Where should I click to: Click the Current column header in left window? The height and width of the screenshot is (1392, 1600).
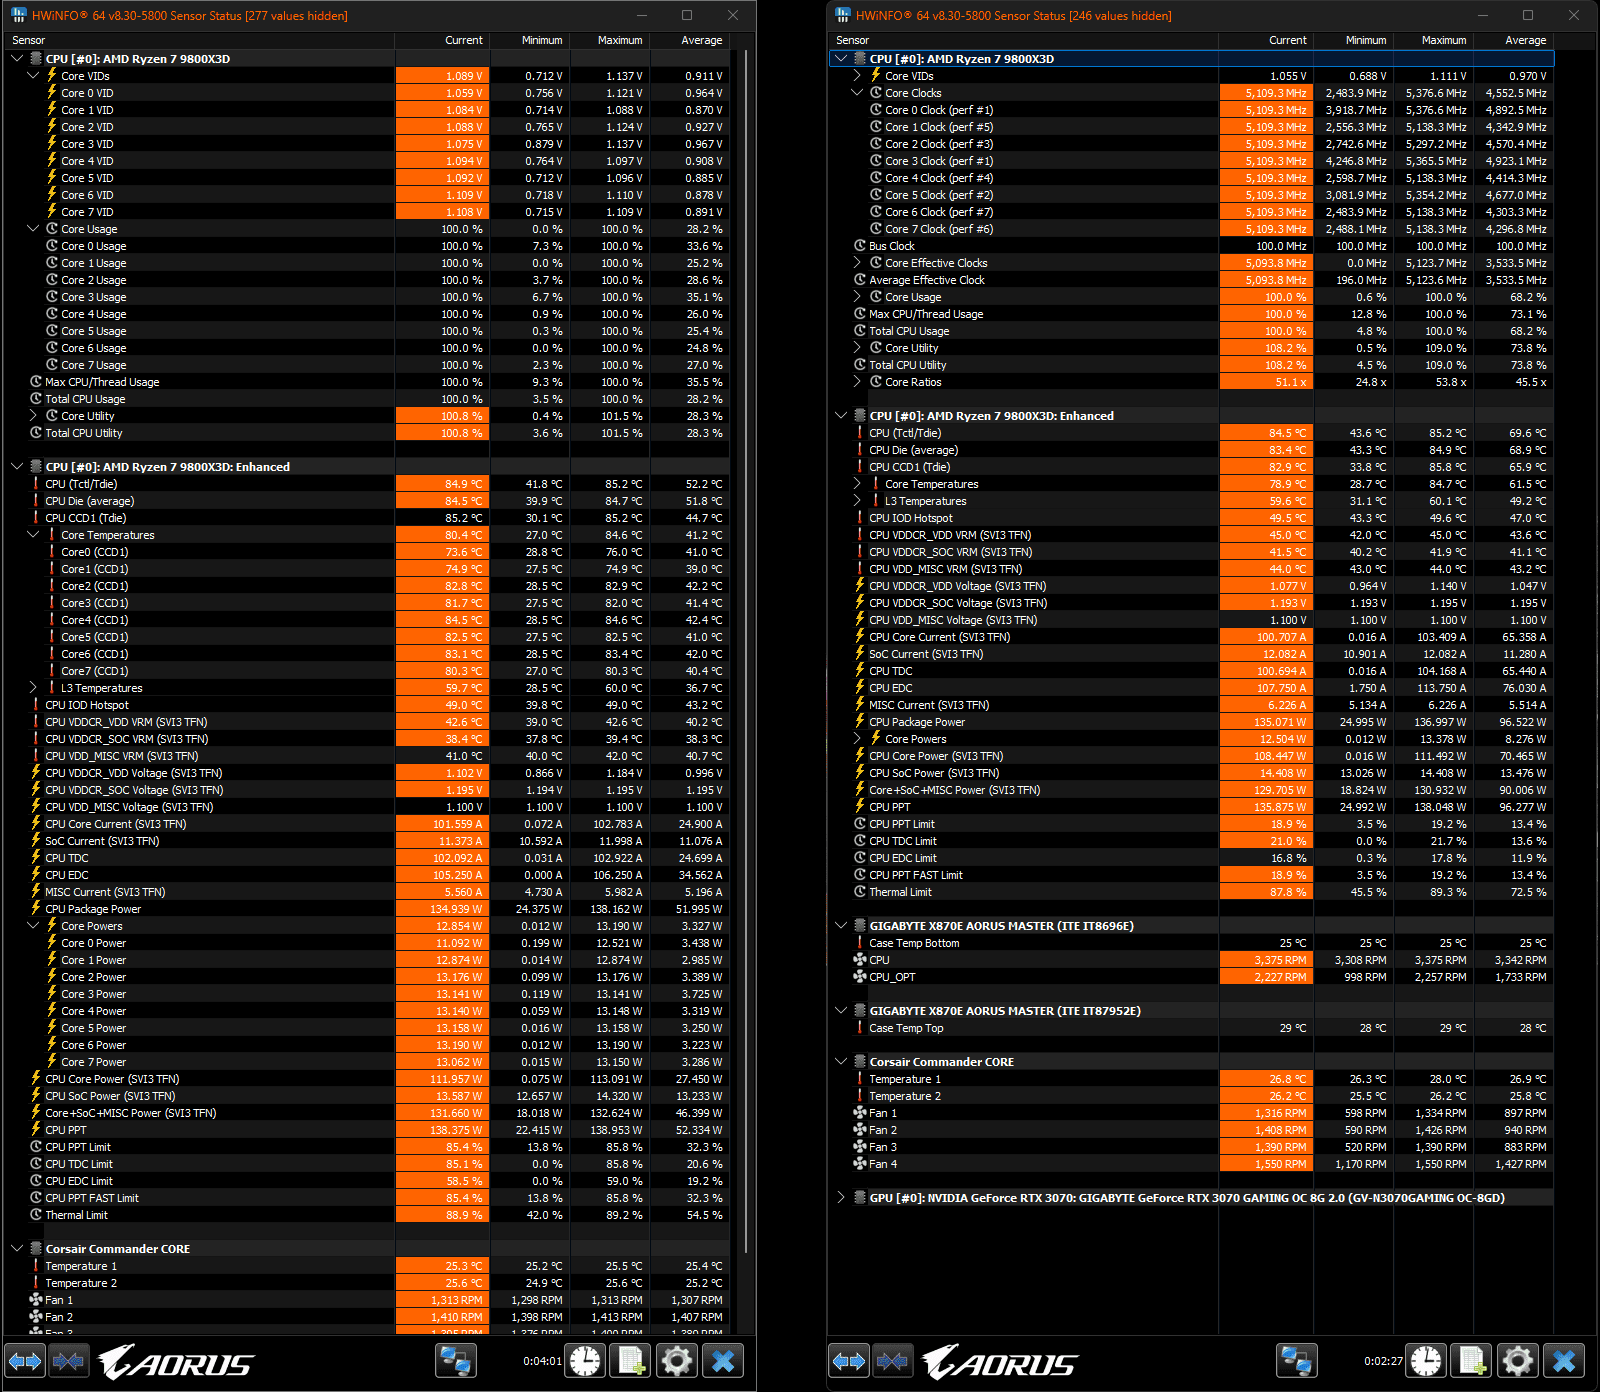tap(441, 41)
